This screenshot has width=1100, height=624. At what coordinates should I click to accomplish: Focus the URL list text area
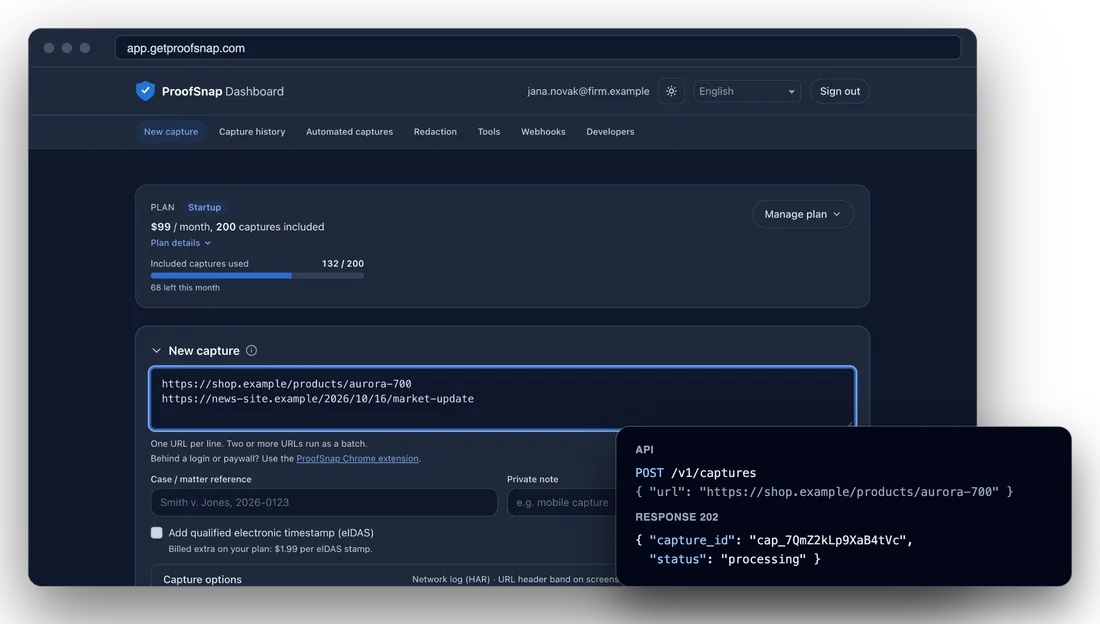point(502,398)
